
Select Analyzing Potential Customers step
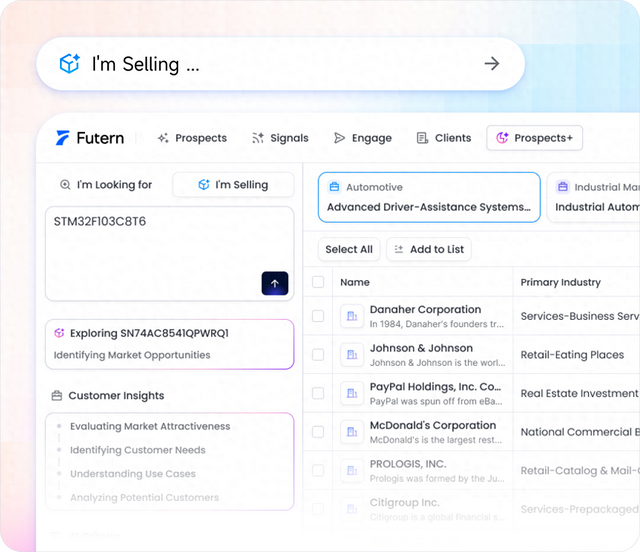[144, 497]
